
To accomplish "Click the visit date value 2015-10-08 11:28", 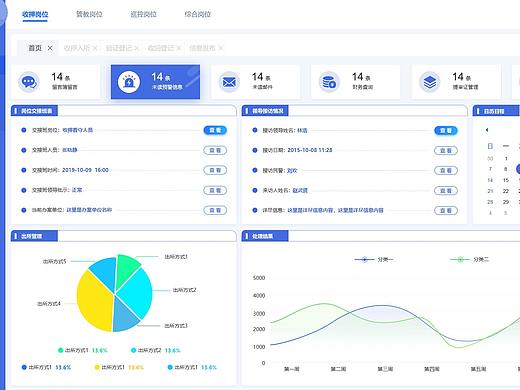I will pyautogui.click(x=310, y=150).
